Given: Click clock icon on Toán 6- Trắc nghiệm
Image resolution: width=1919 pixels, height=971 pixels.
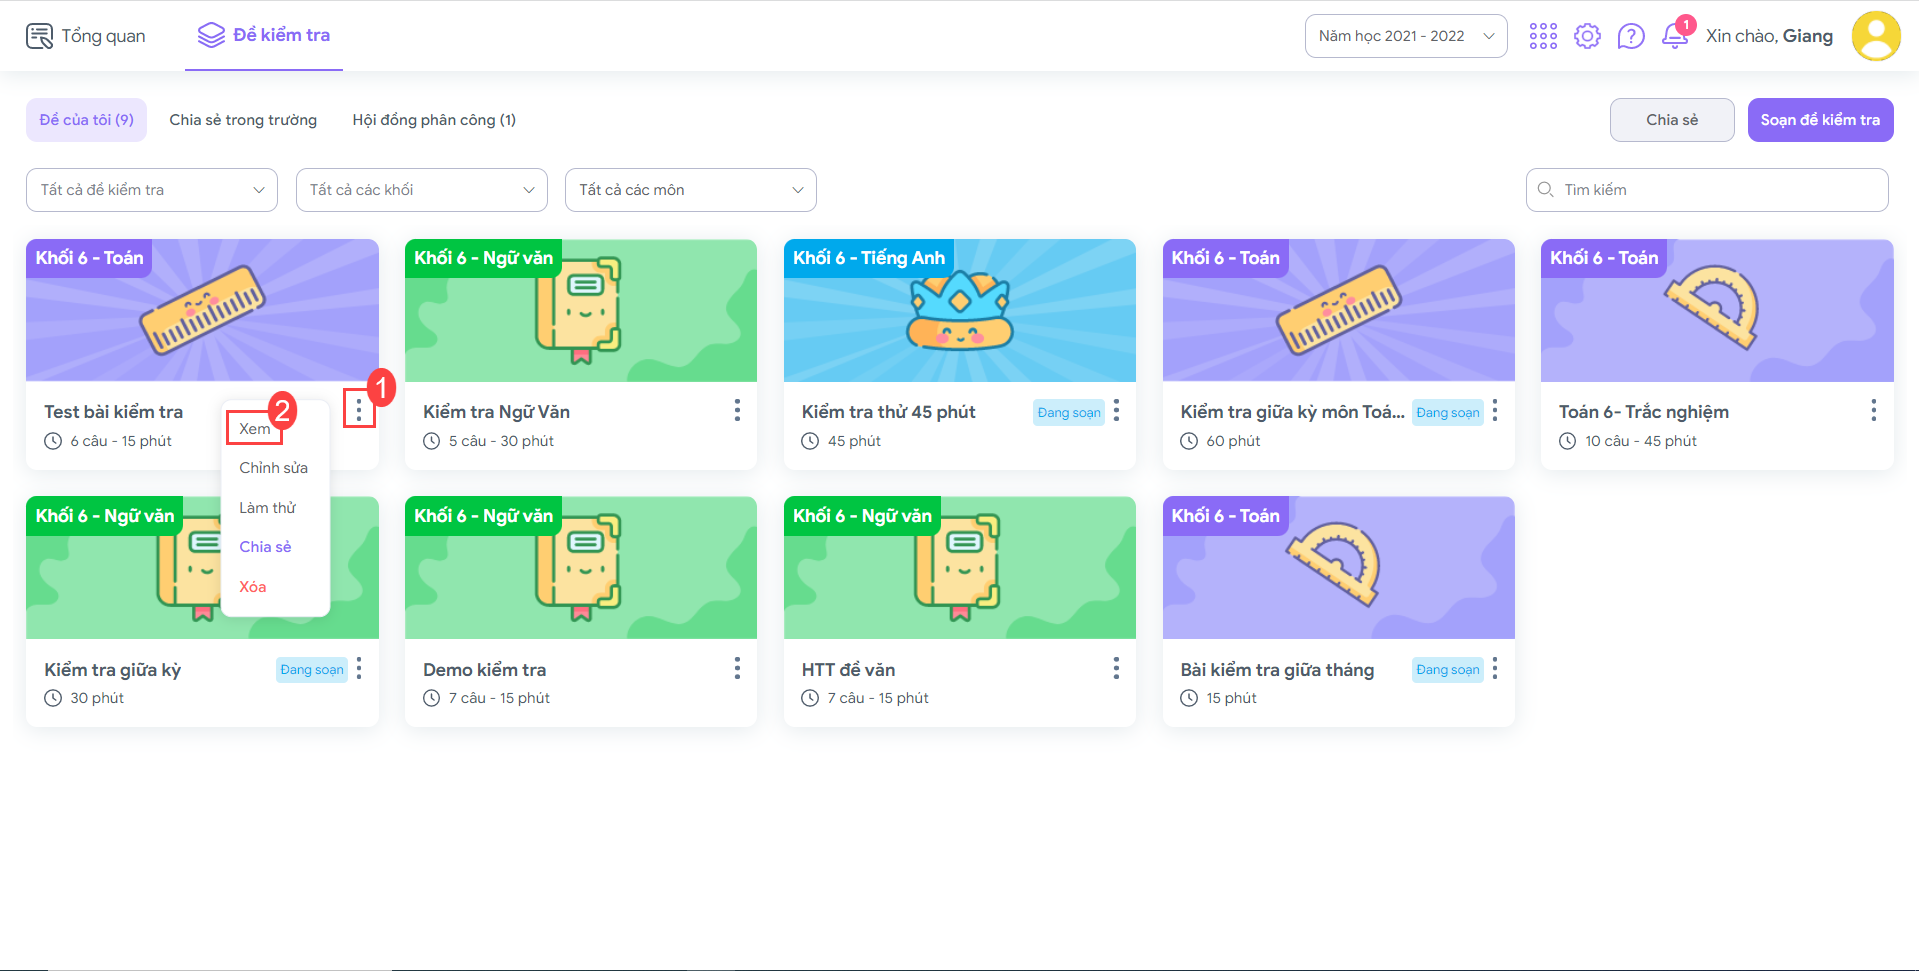Looking at the screenshot, I should point(1568,441).
